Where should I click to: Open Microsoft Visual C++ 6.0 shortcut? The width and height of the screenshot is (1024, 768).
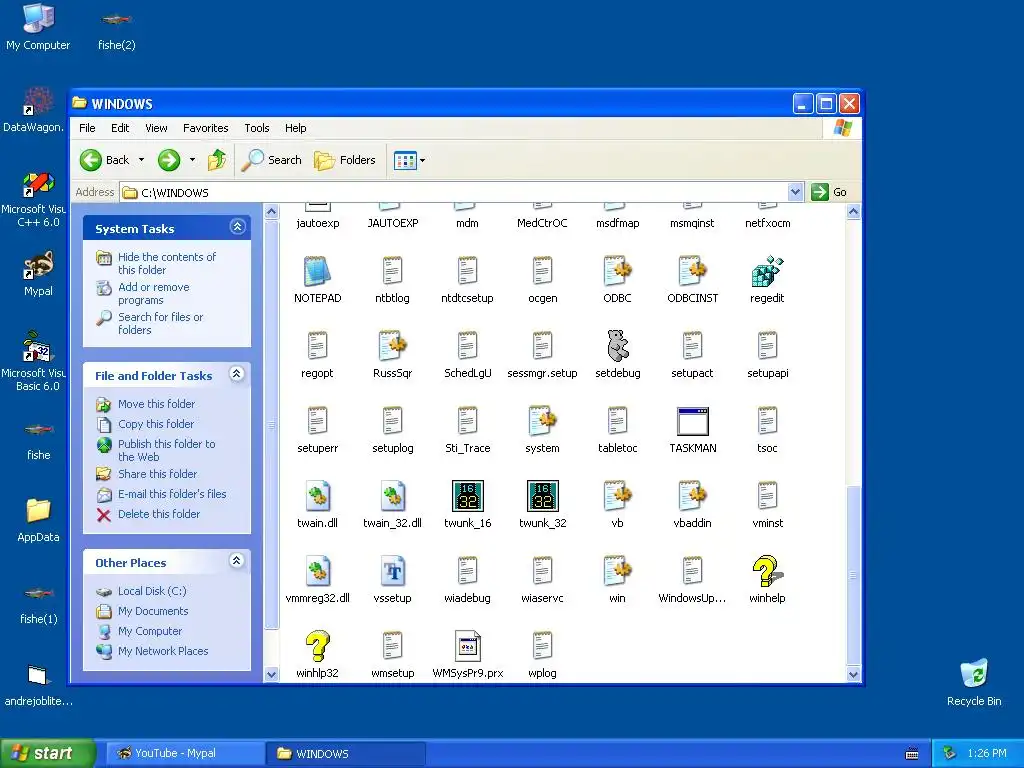[x=38, y=184]
